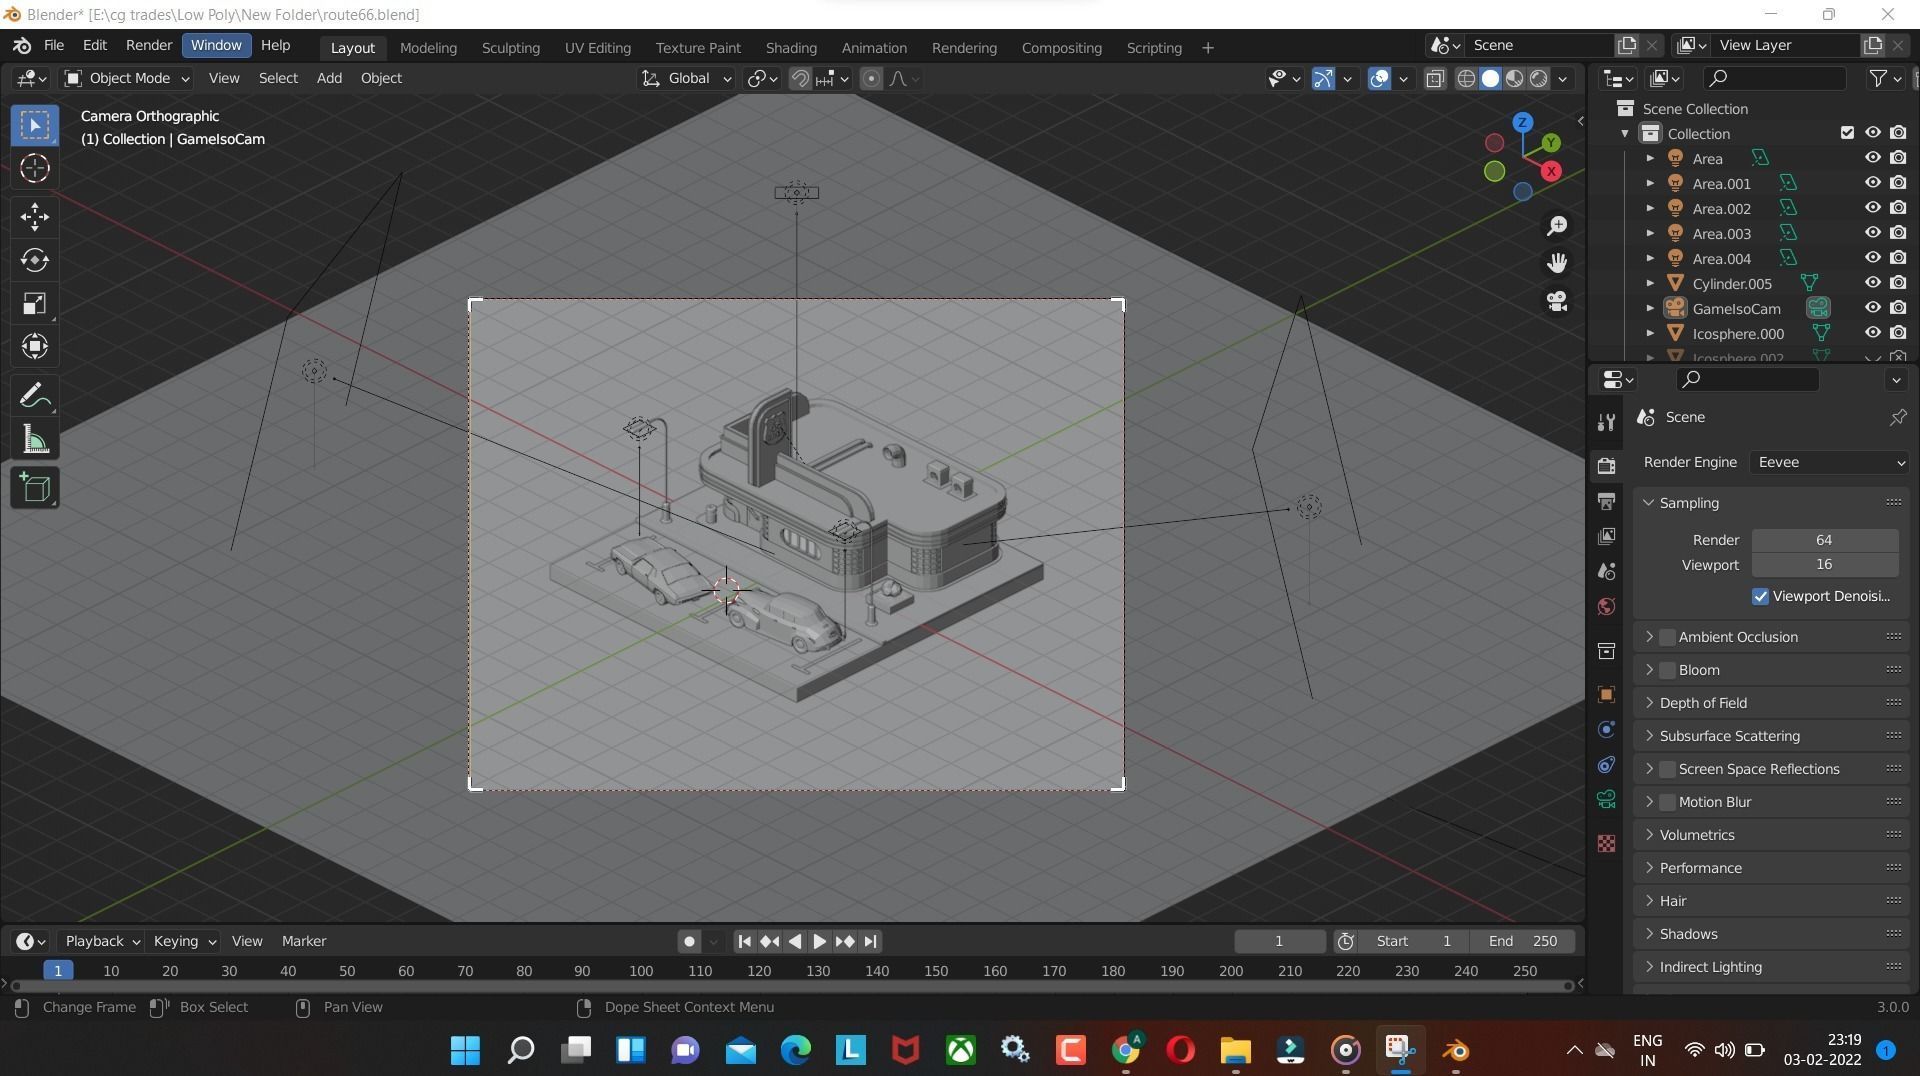This screenshot has height=1076, width=1920.
Task: Open the File menu
Action: pyautogui.click(x=54, y=46)
